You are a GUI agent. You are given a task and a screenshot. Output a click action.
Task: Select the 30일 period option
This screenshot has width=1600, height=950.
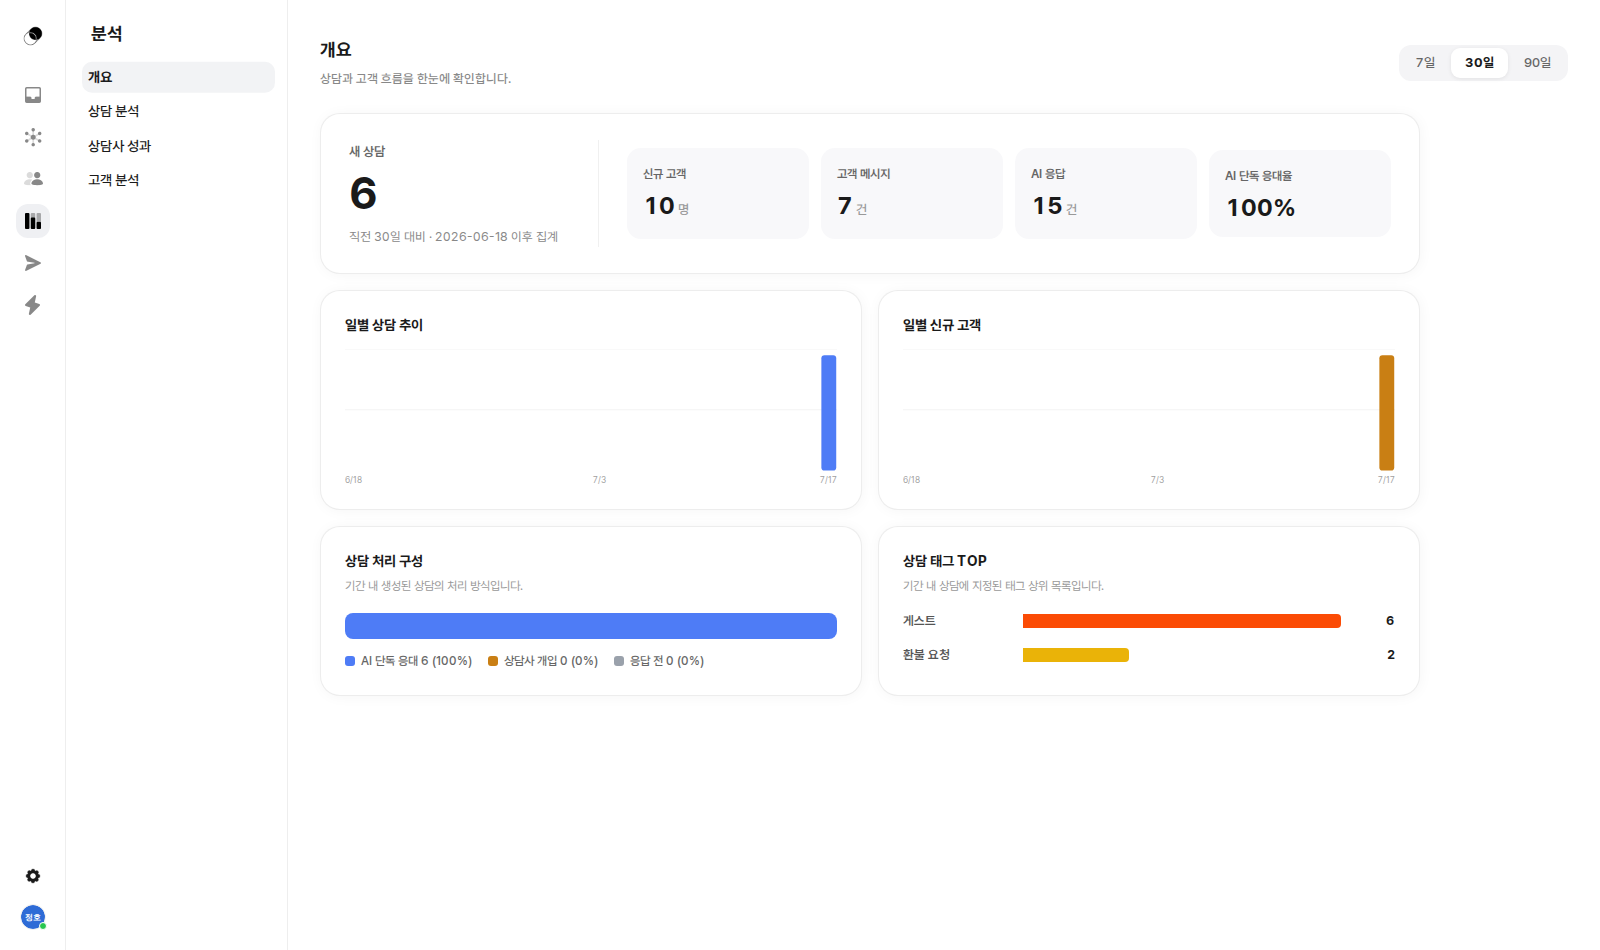pos(1479,63)
